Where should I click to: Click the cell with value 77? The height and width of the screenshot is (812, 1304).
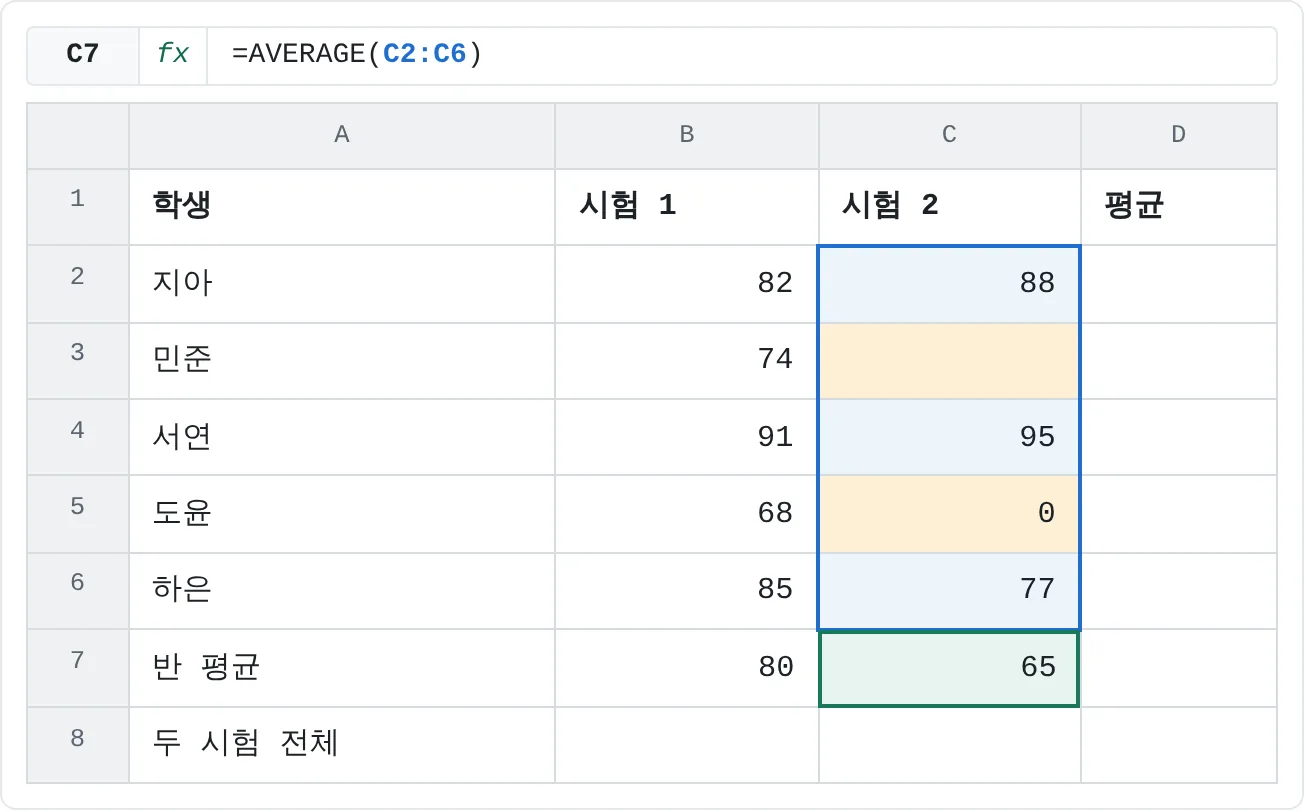tap(950, 591)
